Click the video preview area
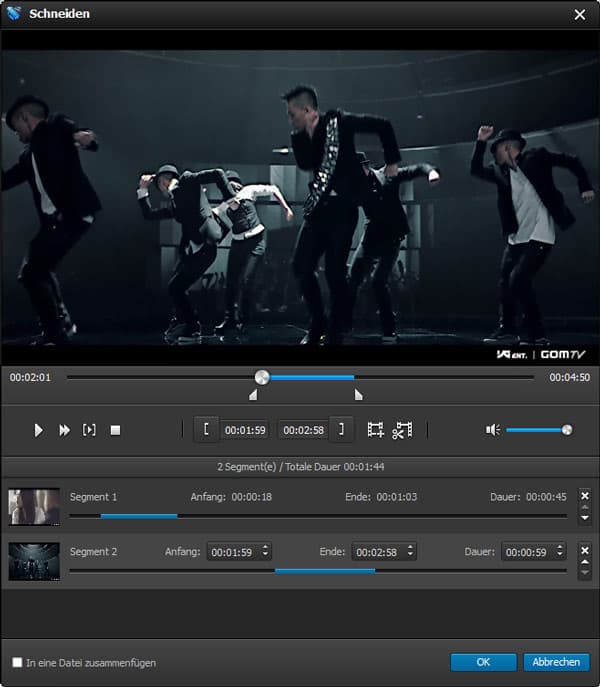This screenshot has width=600, height=687. click(300, 198)
